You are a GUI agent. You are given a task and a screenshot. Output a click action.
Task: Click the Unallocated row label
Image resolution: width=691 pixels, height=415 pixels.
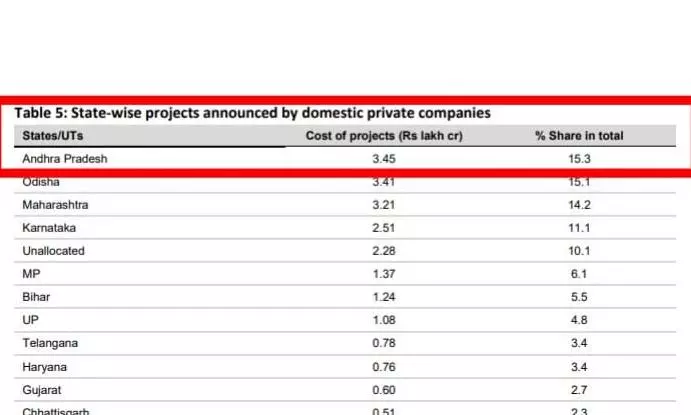click(53, 251)
